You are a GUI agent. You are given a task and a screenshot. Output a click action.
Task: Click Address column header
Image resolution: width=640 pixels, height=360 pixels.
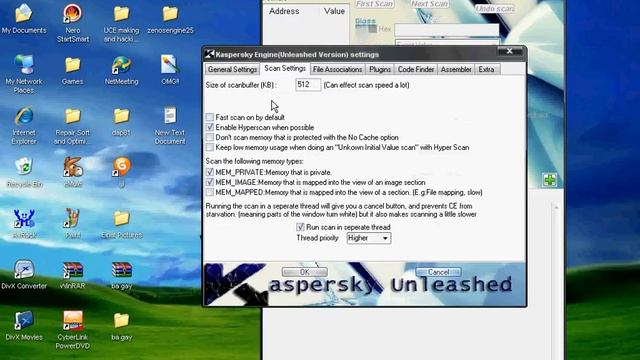coord(284,11)
